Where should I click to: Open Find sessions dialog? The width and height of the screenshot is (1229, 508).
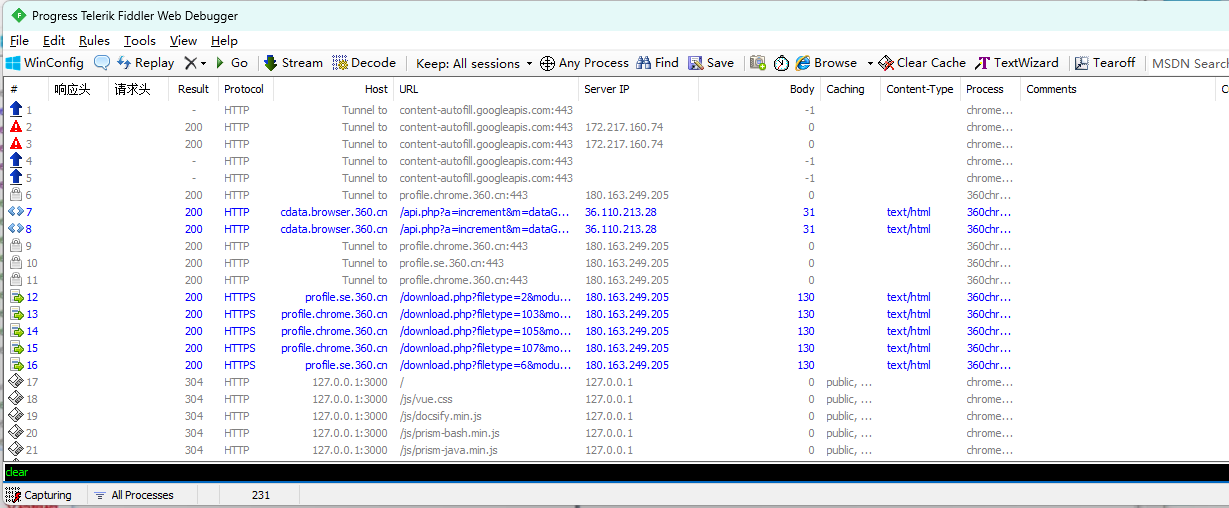[657, 62]
